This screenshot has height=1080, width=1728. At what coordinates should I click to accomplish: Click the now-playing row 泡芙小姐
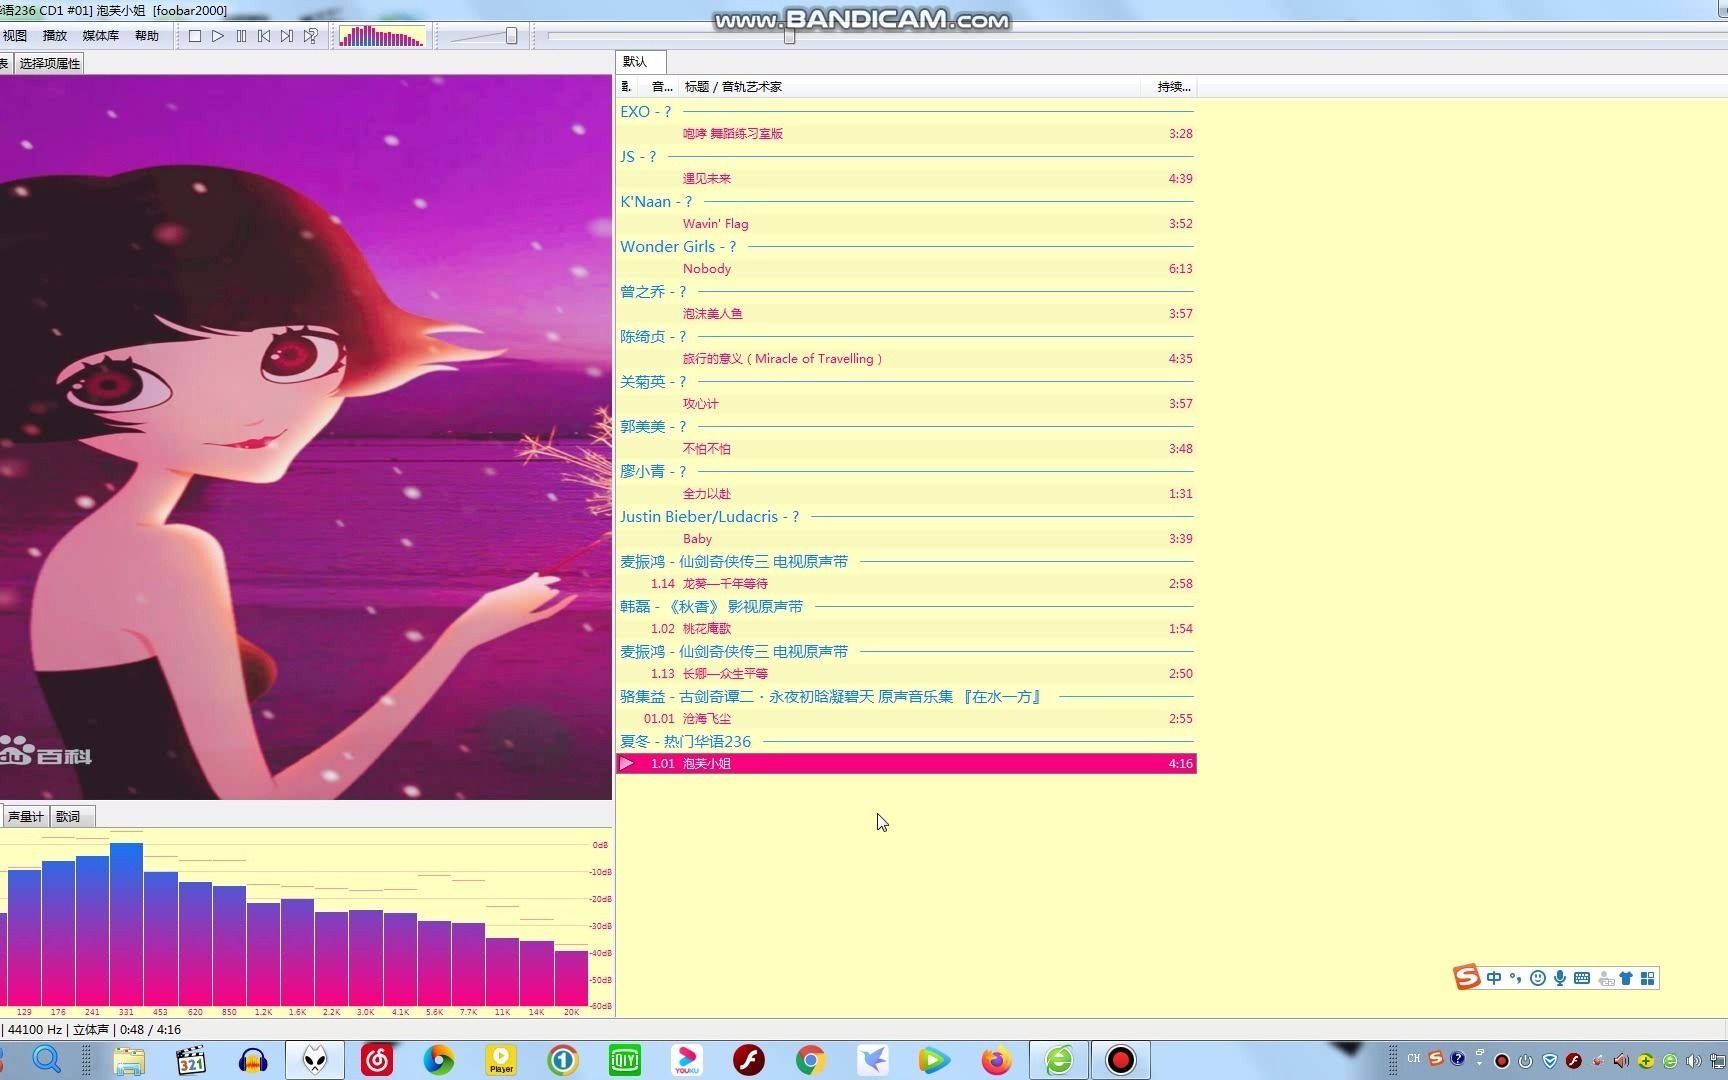[x=906, y=764]
